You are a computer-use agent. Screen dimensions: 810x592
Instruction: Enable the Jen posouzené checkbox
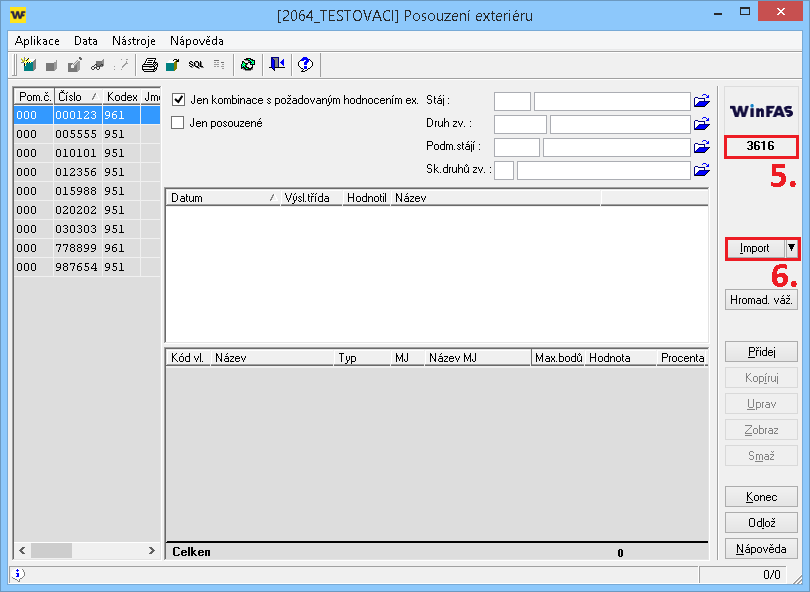tap(179, 123)
